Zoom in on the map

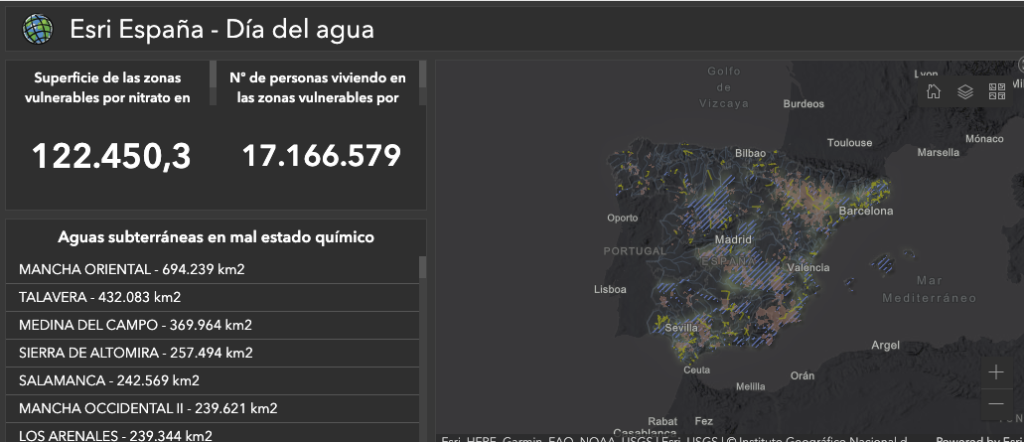pos(996,372)
